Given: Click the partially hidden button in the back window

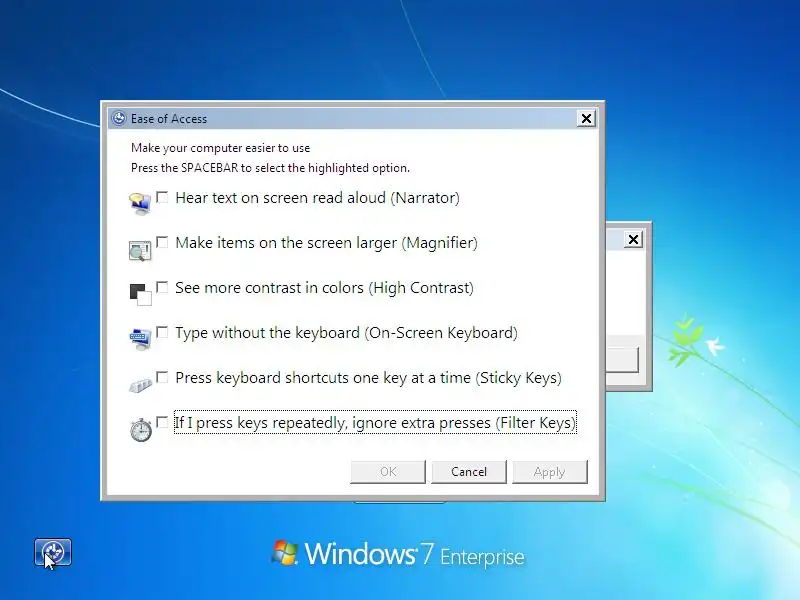Looking at the screenshot, I should (622, 360).
